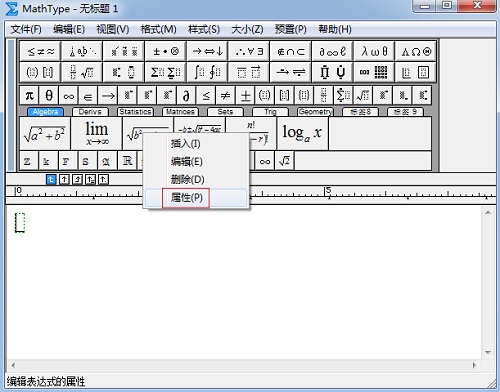
Task: Open the relational symbols palette (≤≠≈)
Action: [40, 51]
